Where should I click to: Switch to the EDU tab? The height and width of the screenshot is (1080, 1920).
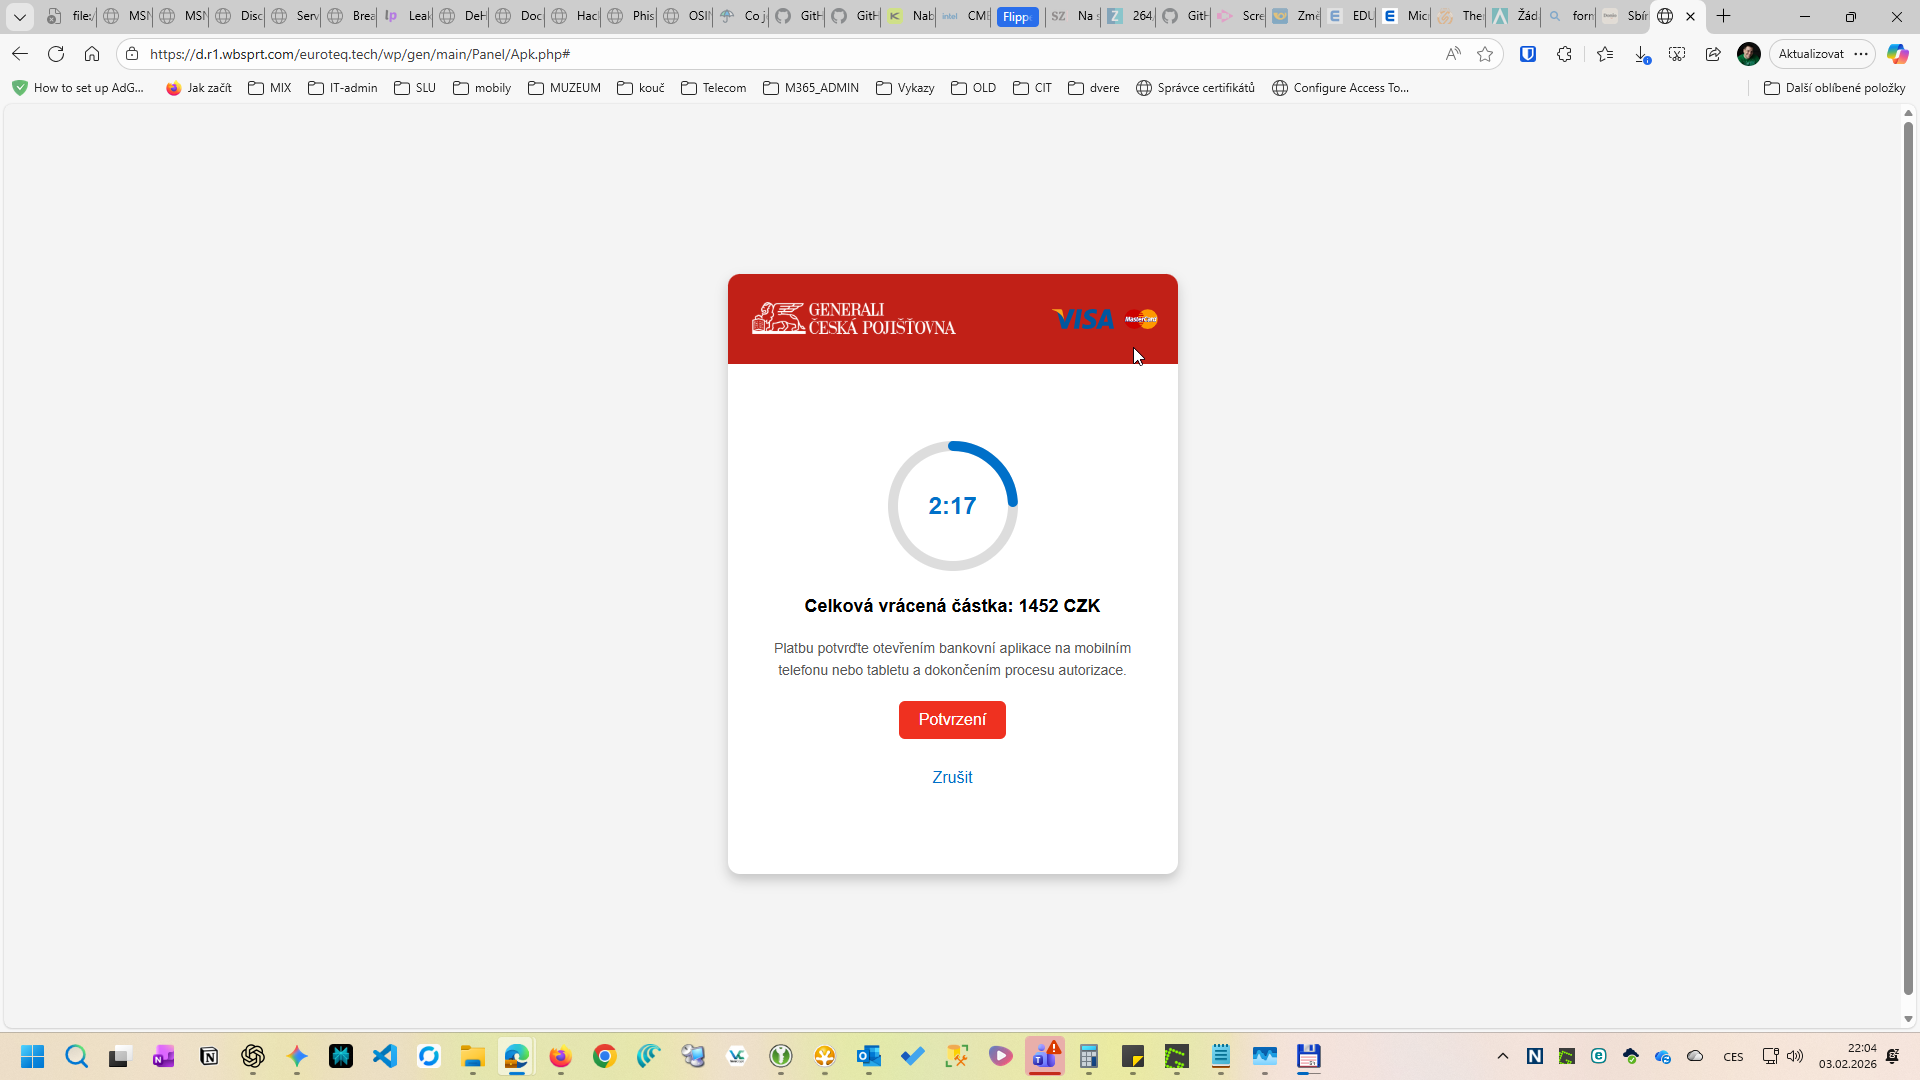(1350, 16)
